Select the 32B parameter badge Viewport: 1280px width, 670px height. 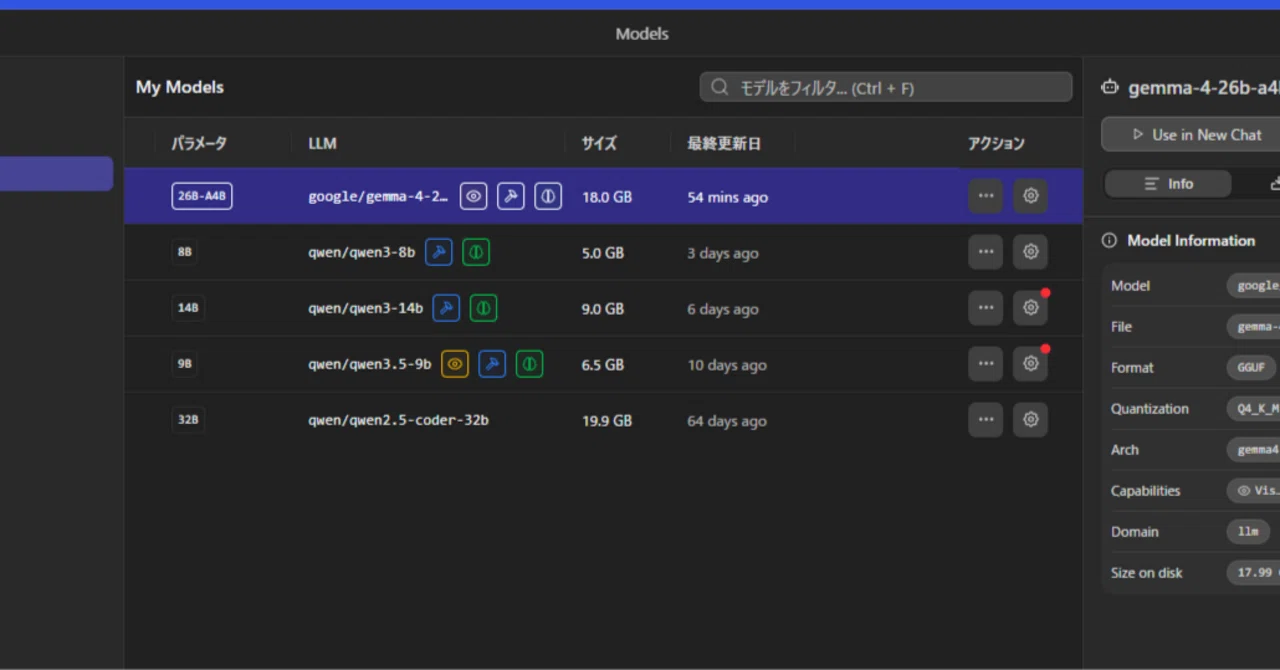point(188,420)
